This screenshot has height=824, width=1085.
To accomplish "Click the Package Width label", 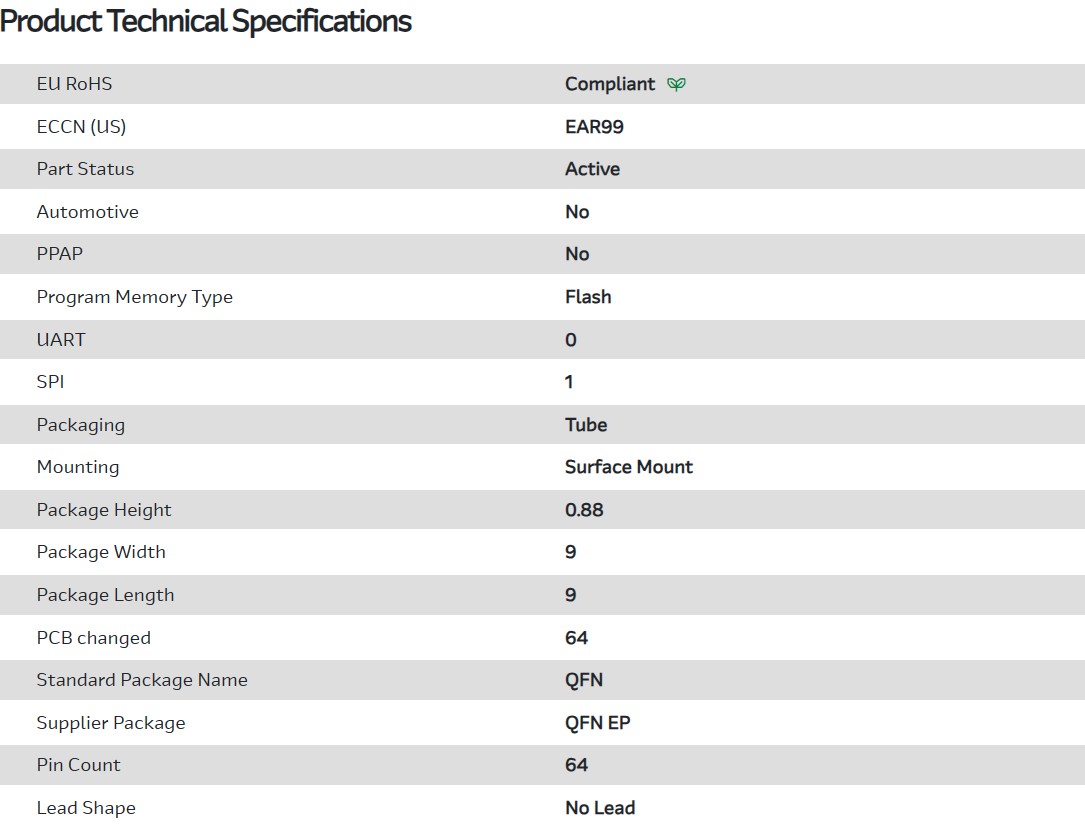I will (x=101, y=552).
